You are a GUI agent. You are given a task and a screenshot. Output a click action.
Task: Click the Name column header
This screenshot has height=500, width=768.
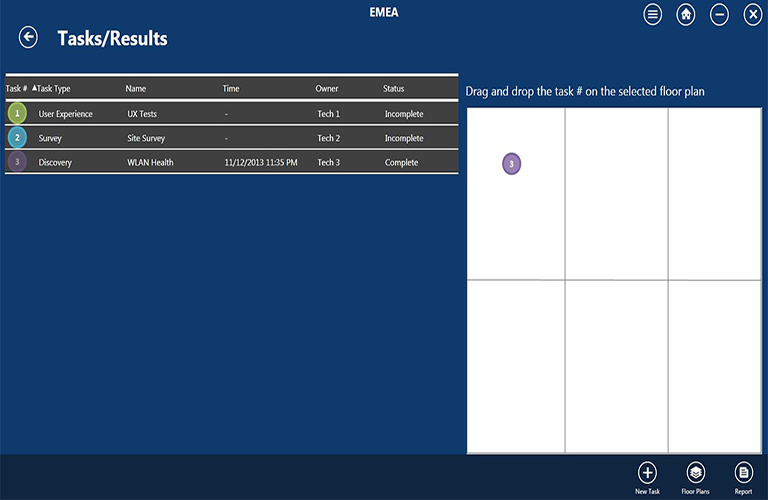coord(136,89)
